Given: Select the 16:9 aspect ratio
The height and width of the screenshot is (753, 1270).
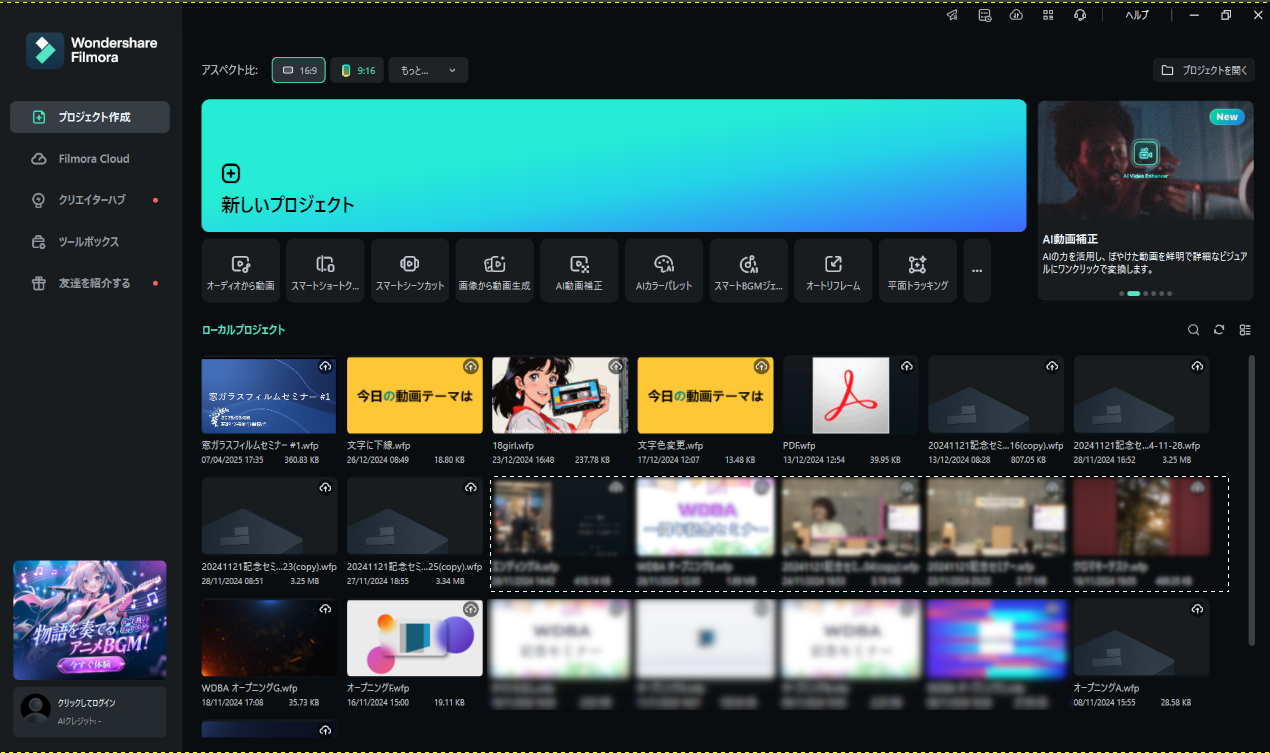Looking at the screenshot, I should 299,70.
